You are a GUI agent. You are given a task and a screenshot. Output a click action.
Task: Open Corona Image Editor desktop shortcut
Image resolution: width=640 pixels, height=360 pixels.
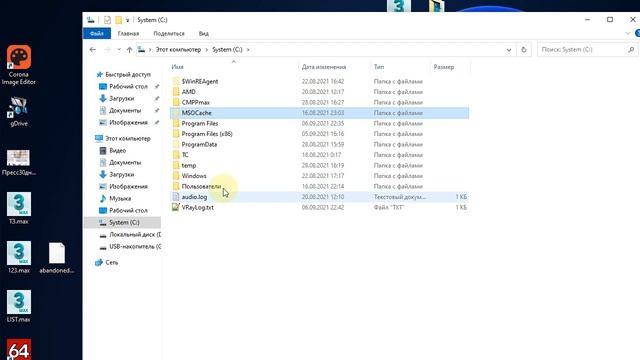point(19,65)
